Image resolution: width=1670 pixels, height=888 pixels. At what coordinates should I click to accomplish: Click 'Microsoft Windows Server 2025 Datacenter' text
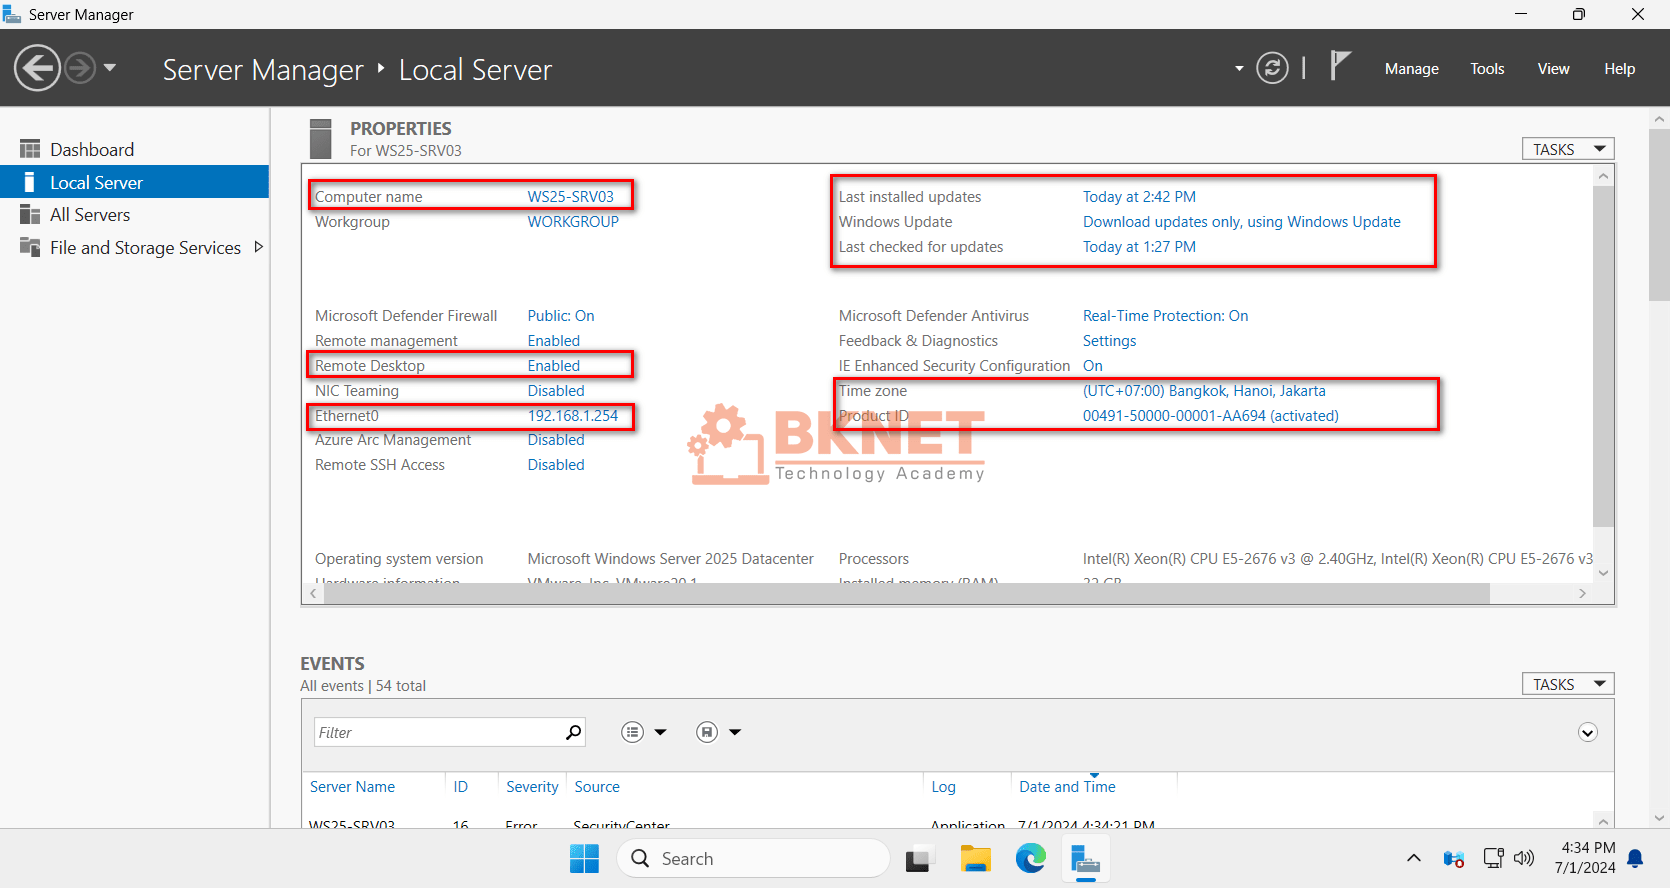coord(670,559)
